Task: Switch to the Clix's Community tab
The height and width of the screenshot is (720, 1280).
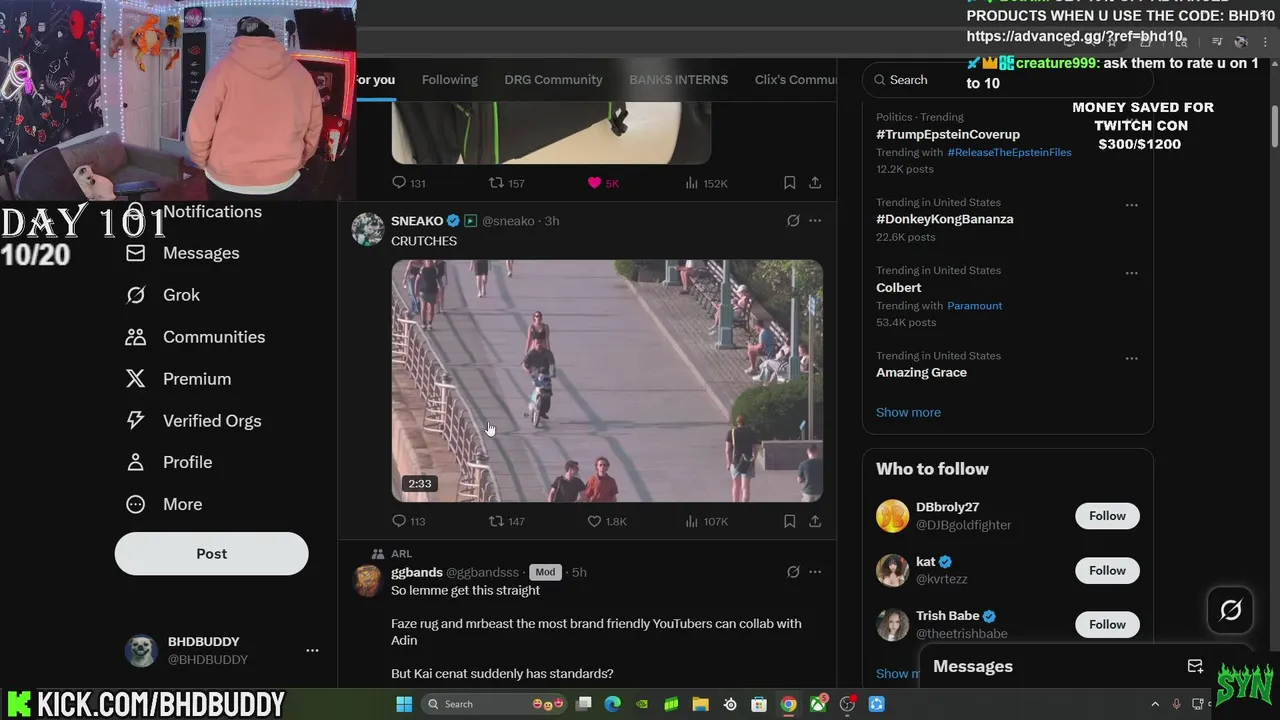Action: click(795, 80)
